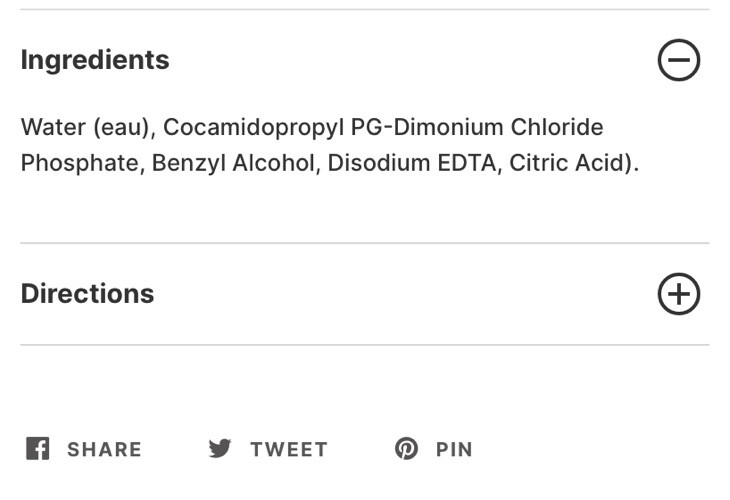Click the "PG-Dimonium Chloride" ingredient text
Viewport: 730px width, 500px height.
tap(477, 128)
